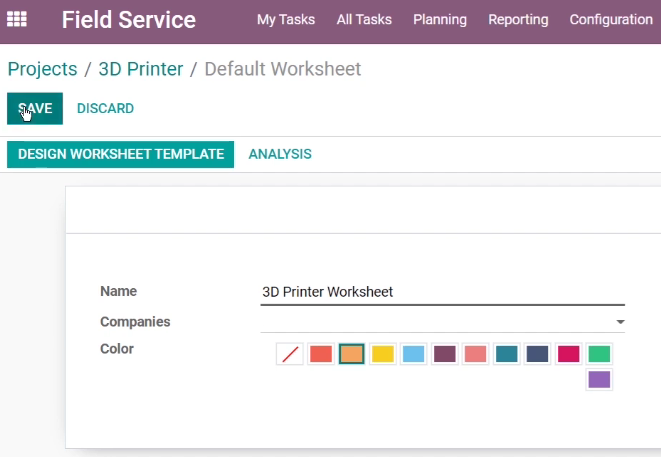Open the apps grid menu icon

click(17, 19)
